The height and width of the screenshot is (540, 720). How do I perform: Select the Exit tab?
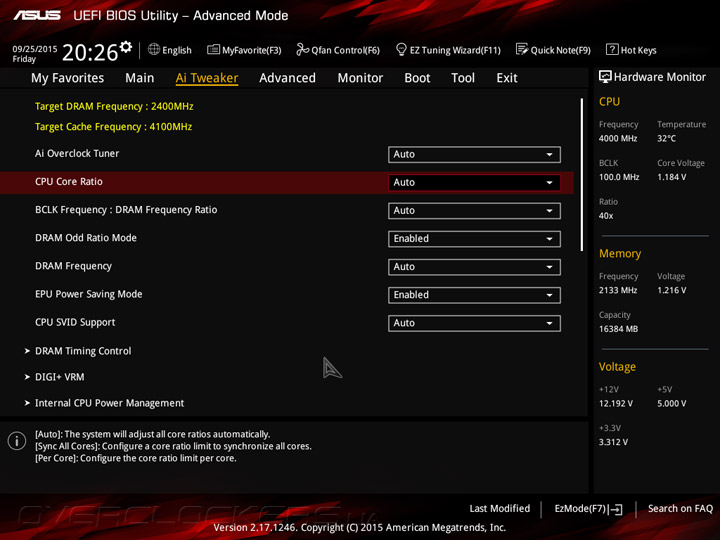coord(506,78)
